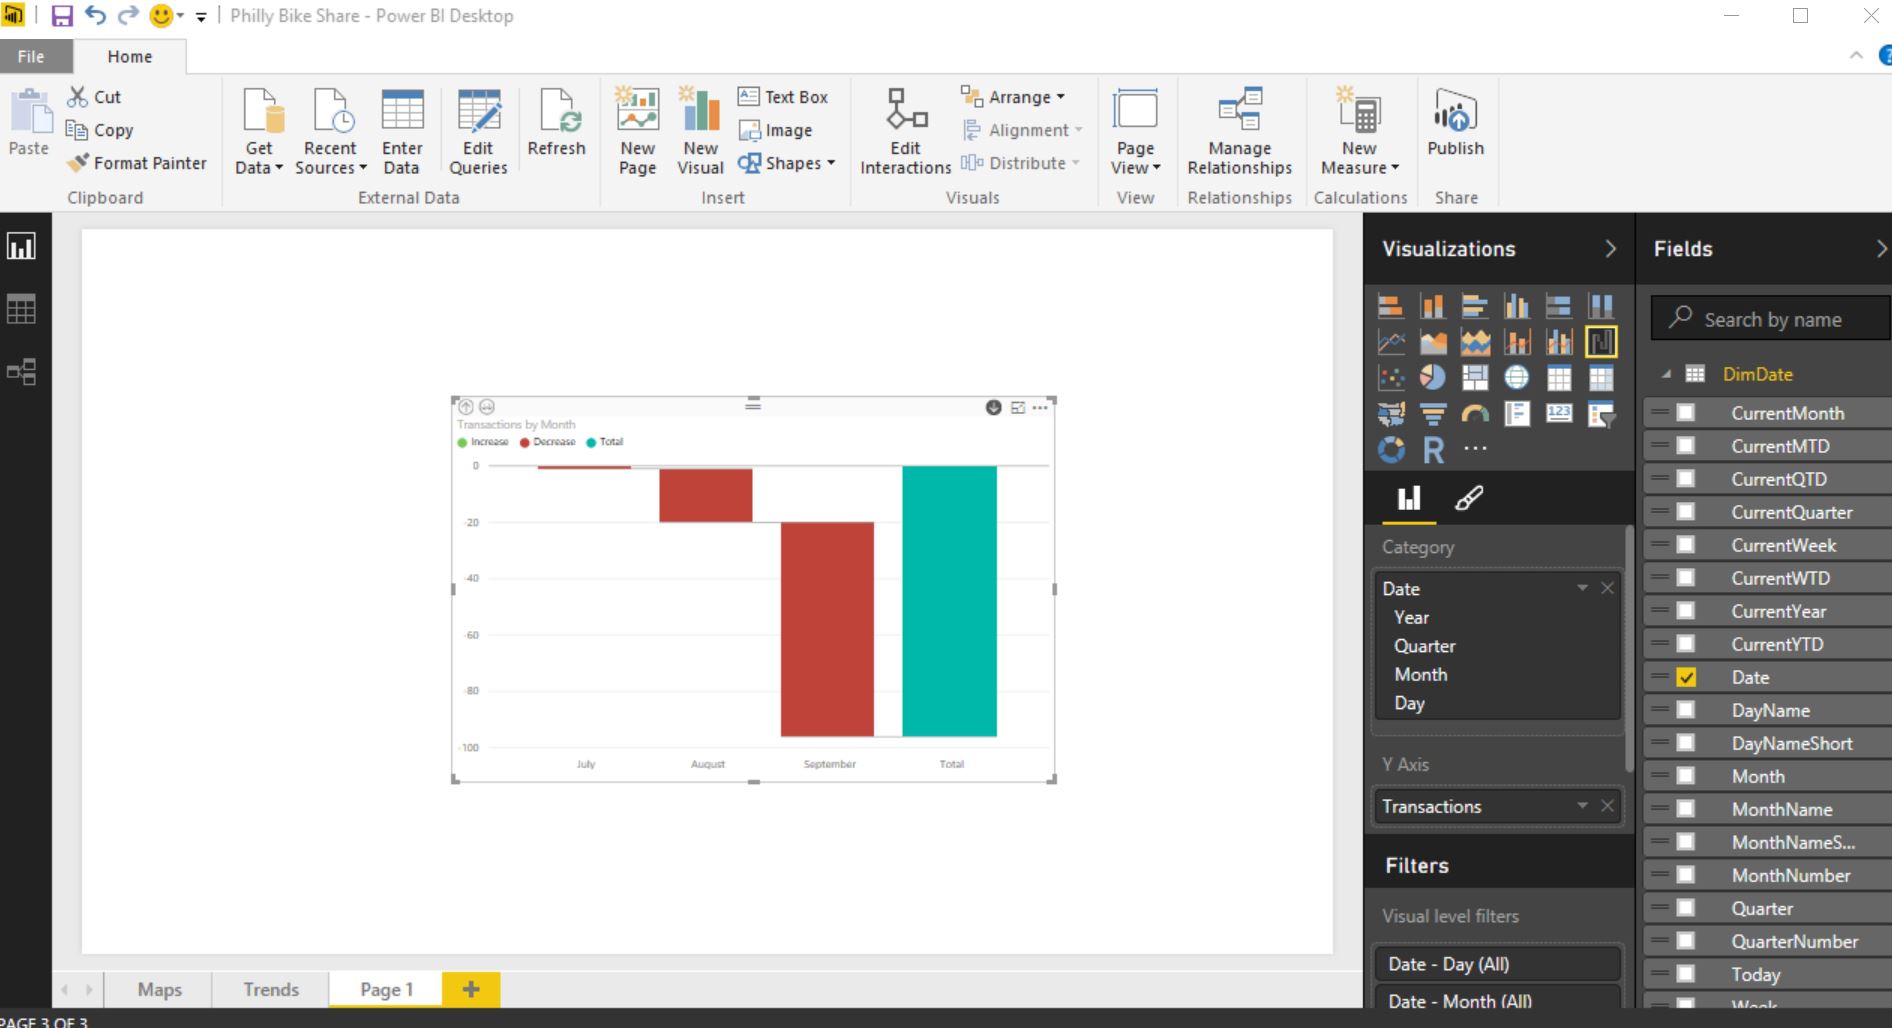
Task: Choose the Filled map visualization
Action: 1391,413
